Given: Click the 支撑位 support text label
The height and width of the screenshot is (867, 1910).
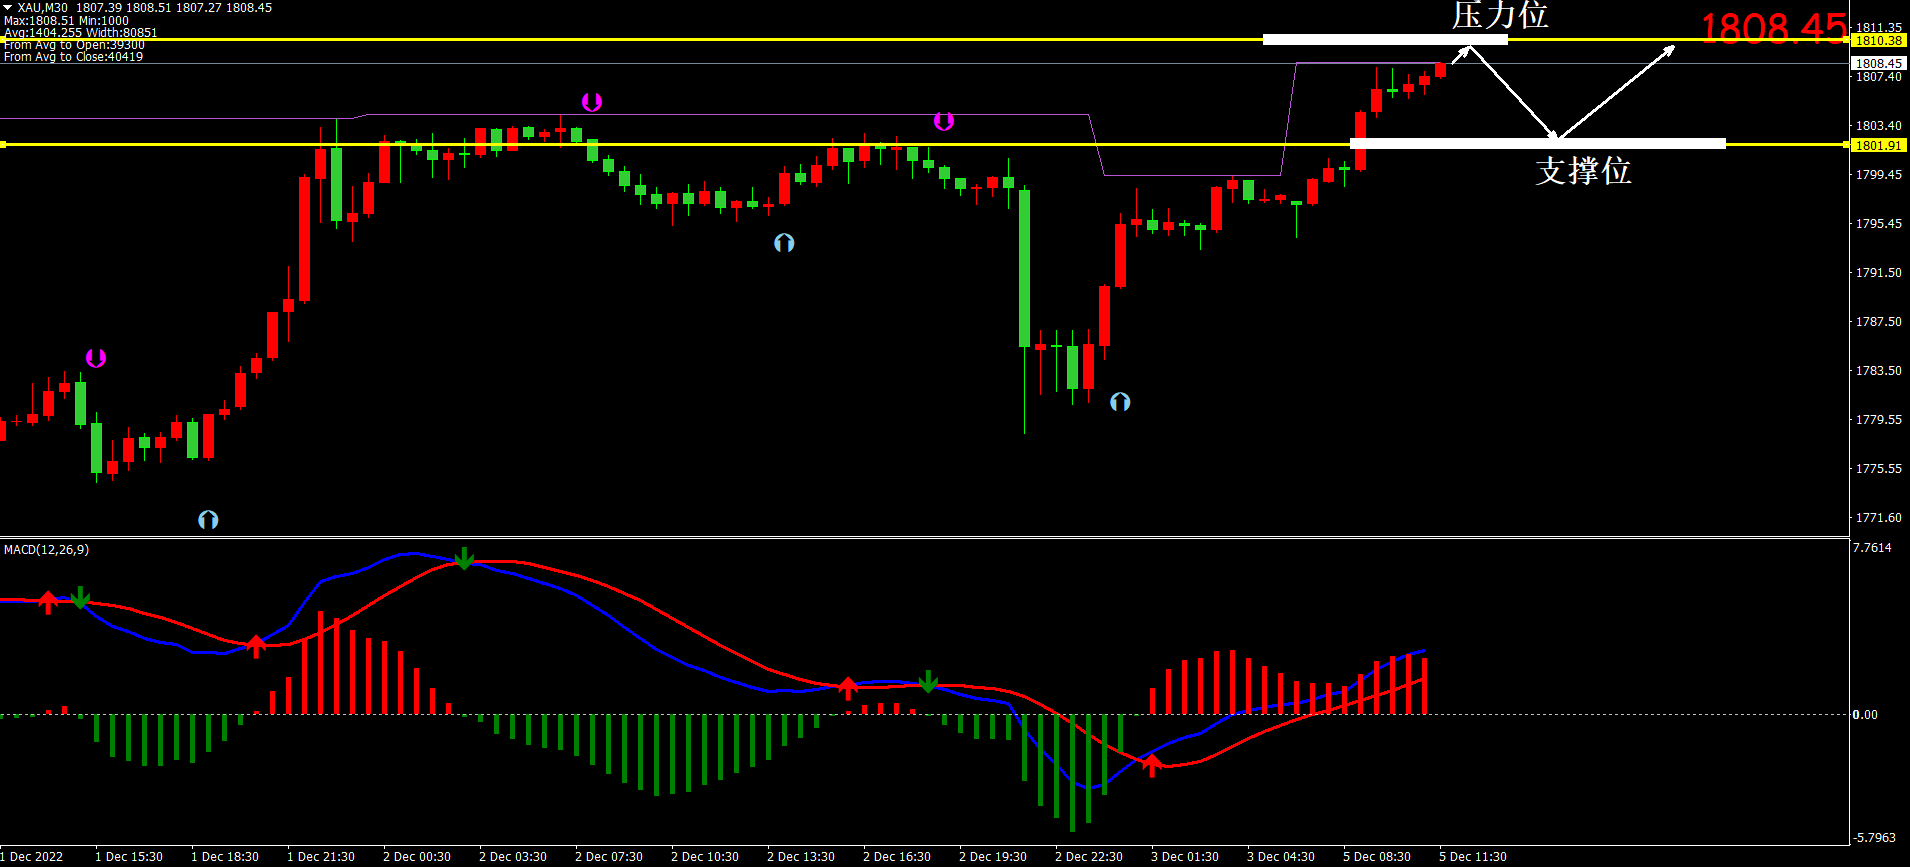Looking at the screenshot, I should 1583,171.
